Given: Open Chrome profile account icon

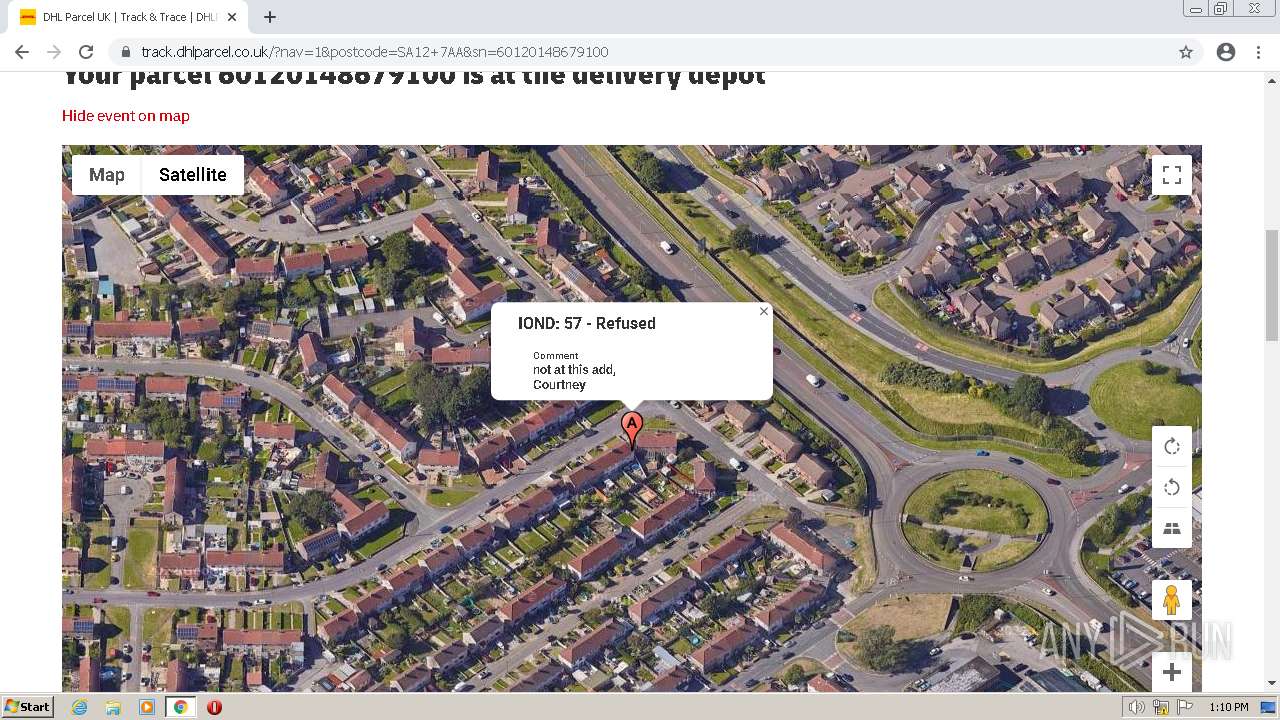Looking at the screenshot, I should (1226, 52).
